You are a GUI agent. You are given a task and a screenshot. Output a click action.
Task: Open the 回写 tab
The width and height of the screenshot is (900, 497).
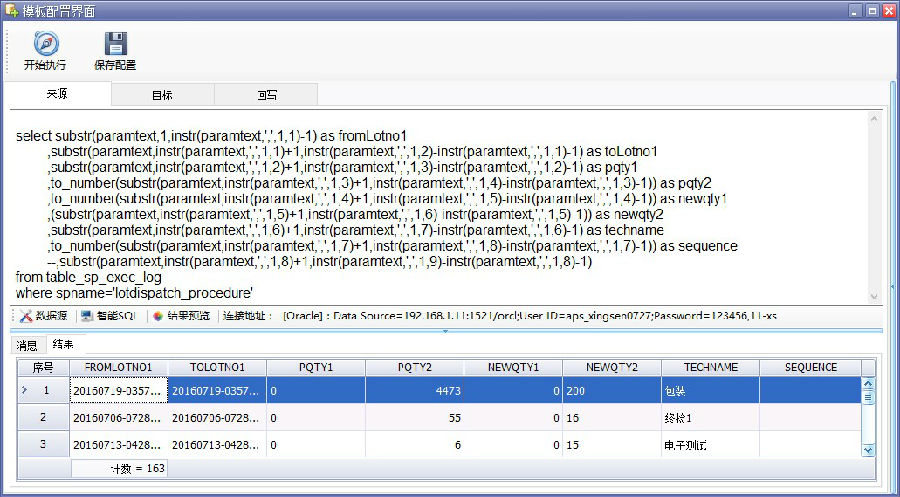[x=266, y=95]
